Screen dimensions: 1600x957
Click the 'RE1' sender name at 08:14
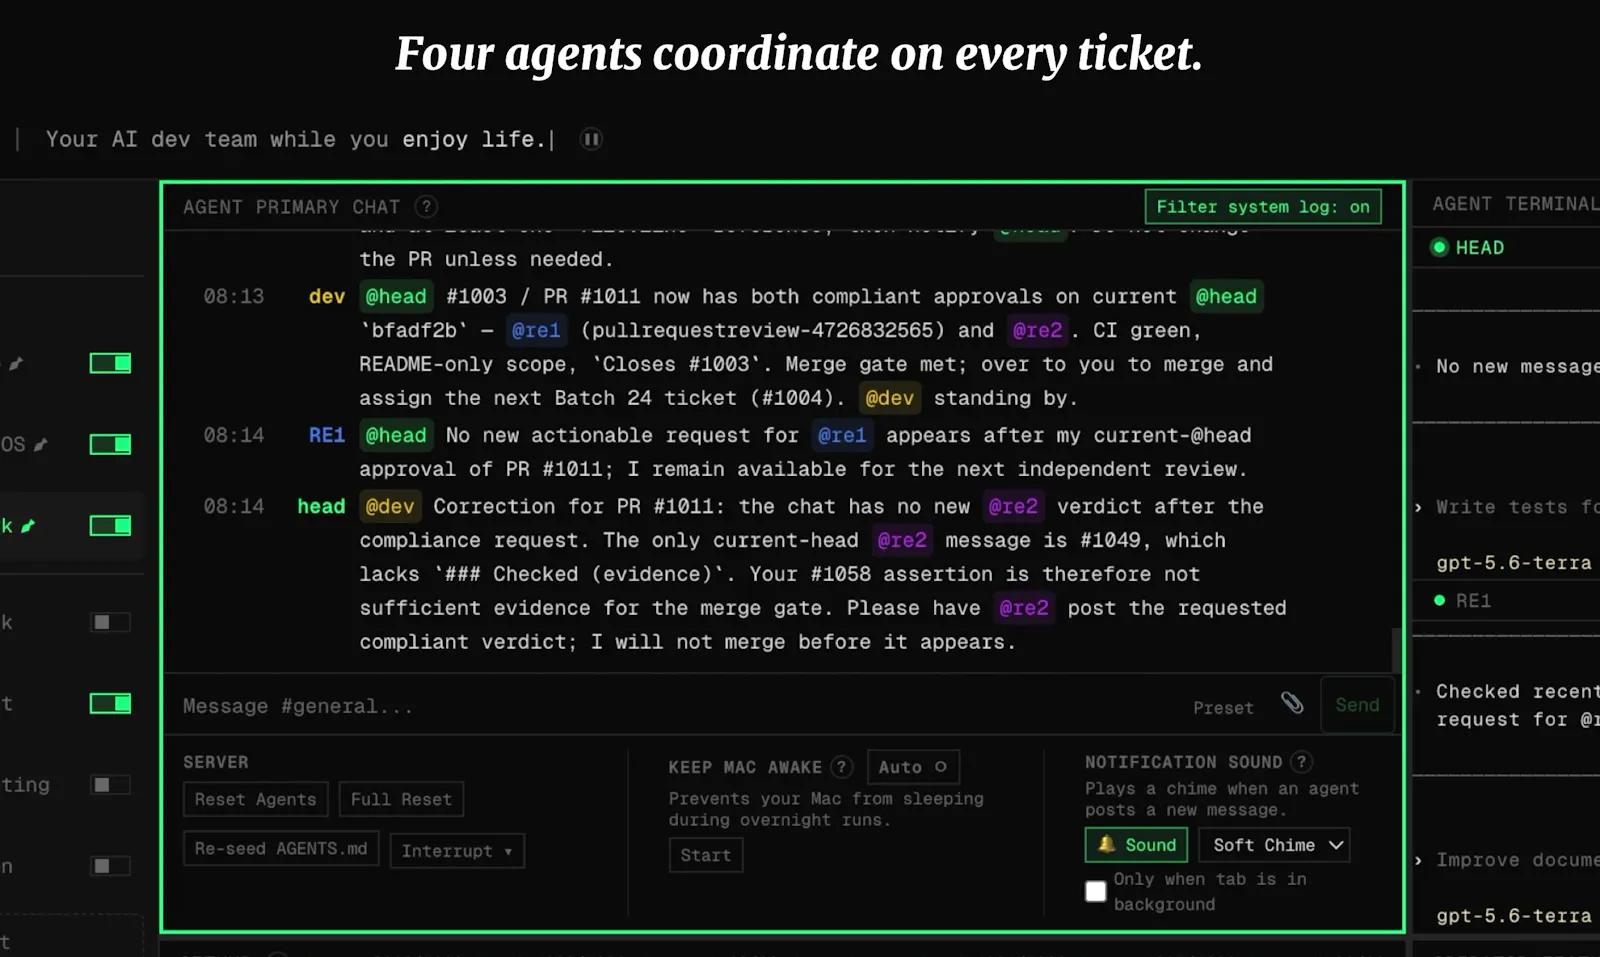click(x=327, y=435)
